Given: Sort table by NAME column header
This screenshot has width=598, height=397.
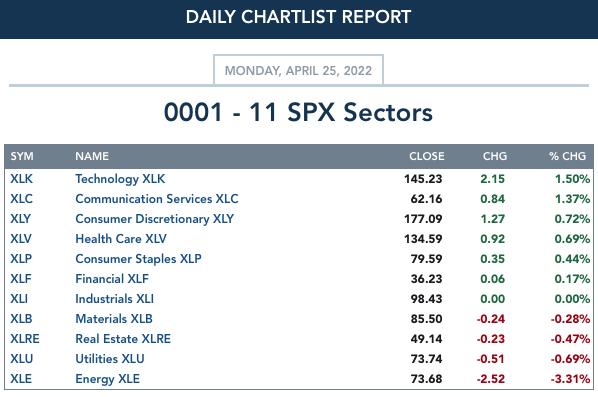Looking at the screenshot, I should click(x=92, y=156).
